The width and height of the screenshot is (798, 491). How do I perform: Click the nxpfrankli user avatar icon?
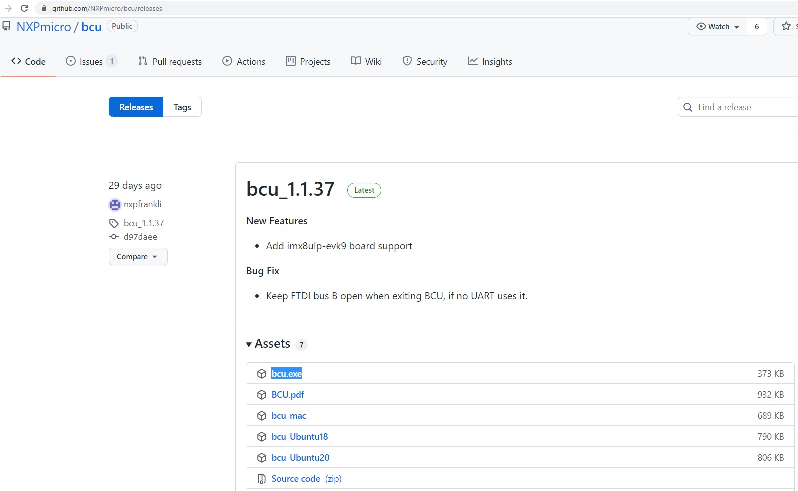tap(115, 204)
